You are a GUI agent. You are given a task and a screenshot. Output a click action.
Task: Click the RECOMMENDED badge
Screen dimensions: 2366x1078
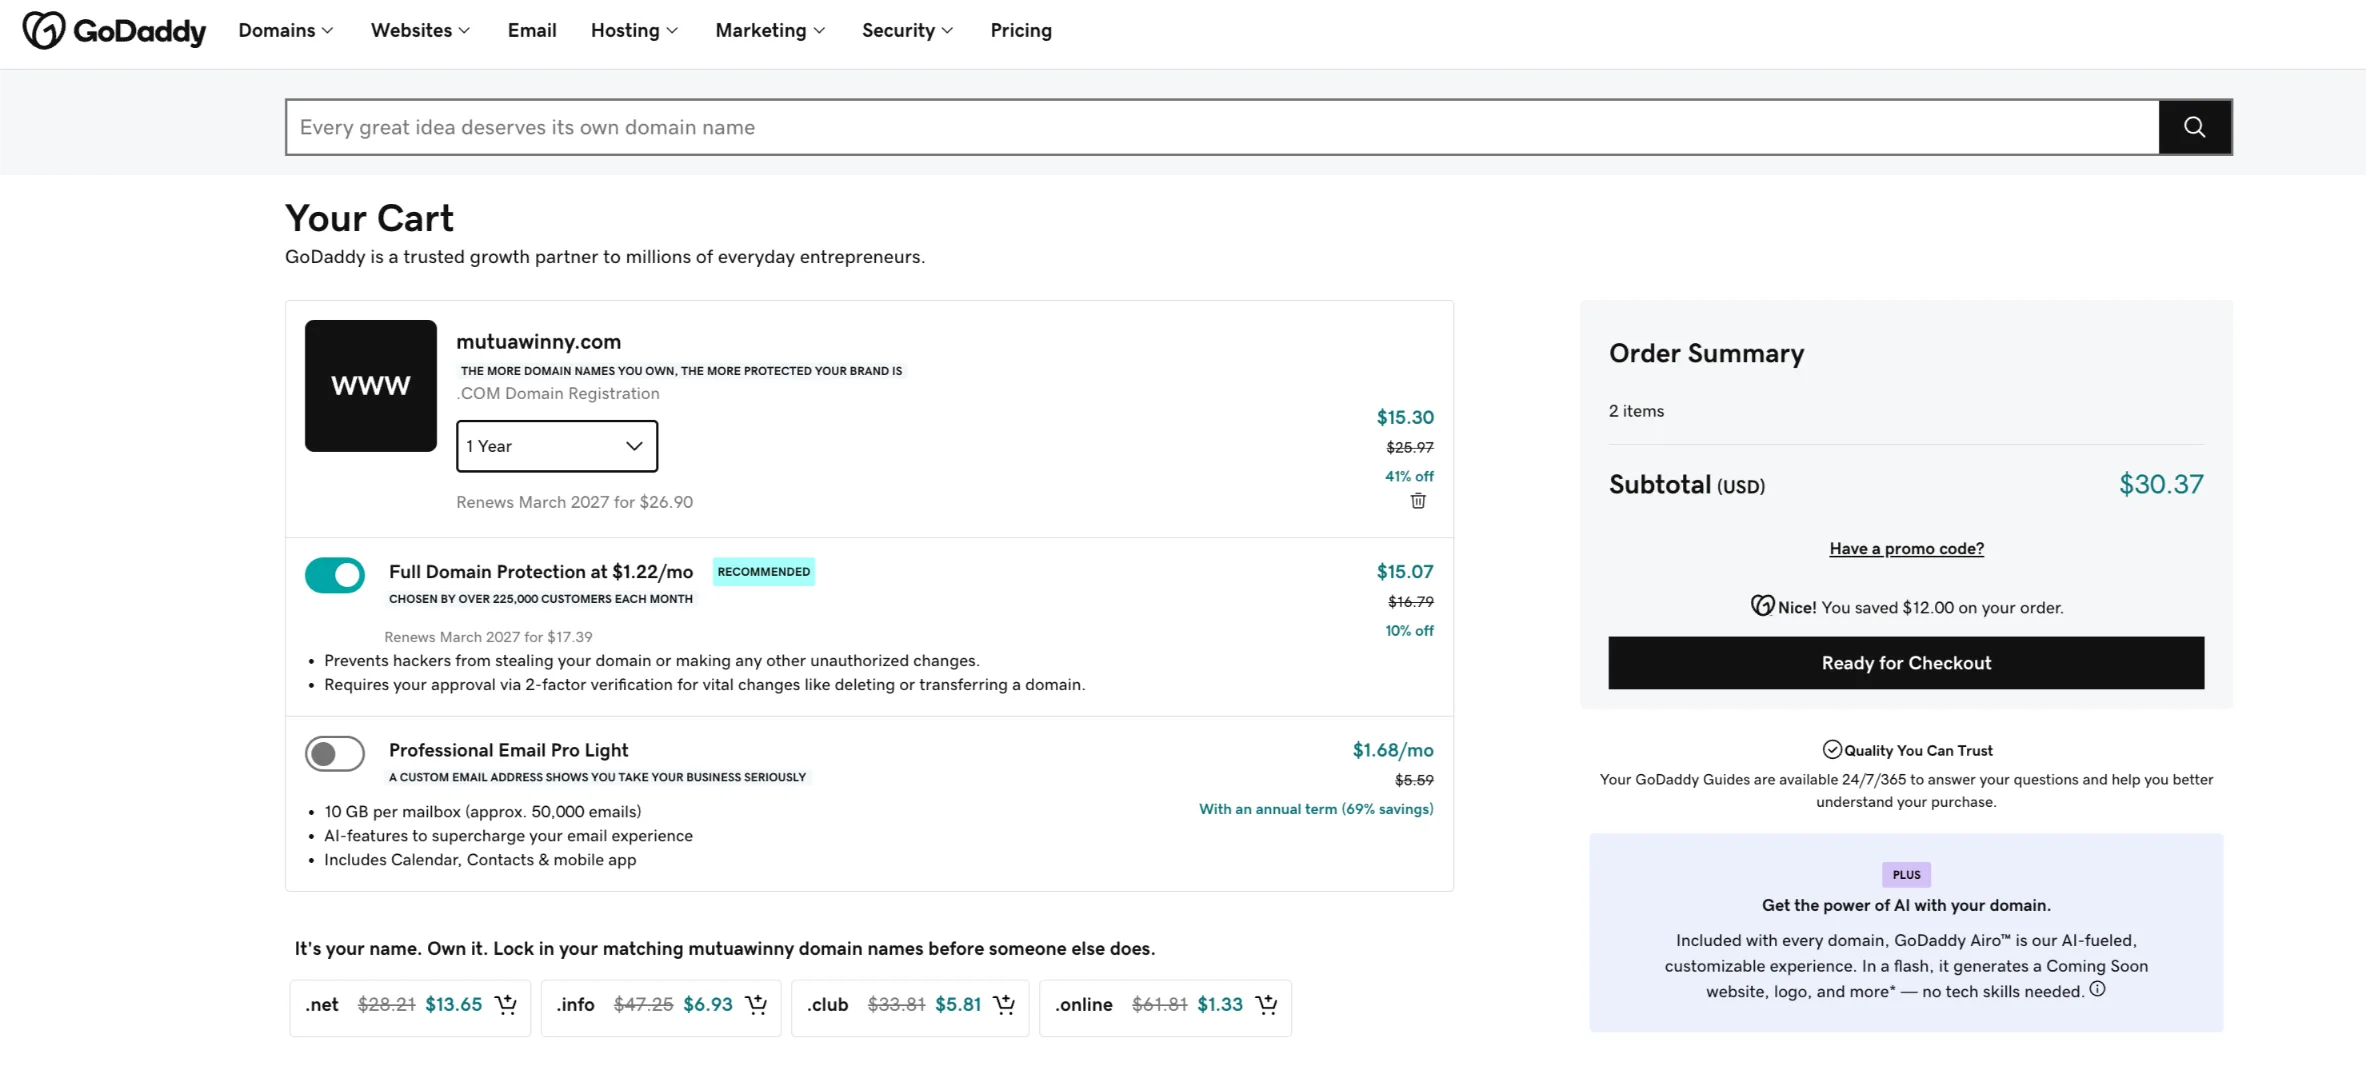pyautogui.click(x=764, y=572)
